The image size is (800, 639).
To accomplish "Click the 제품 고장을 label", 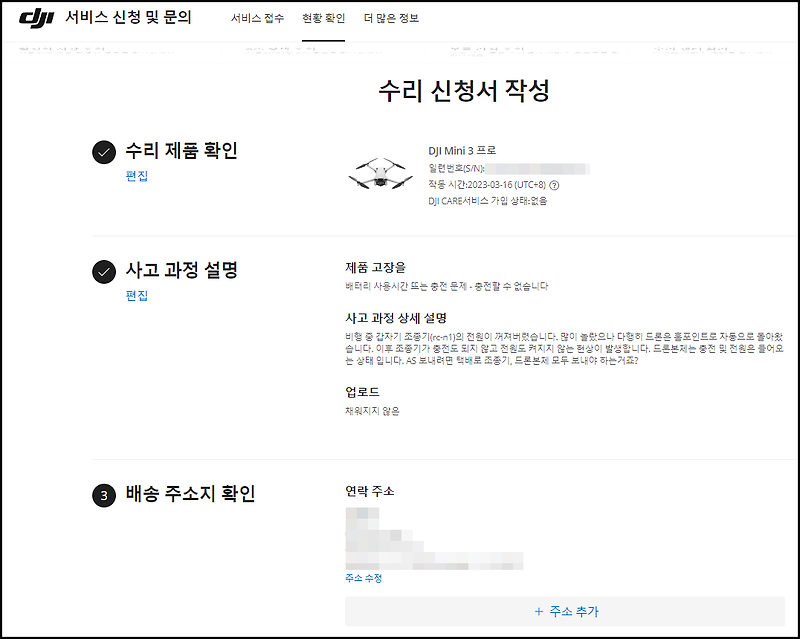I will 375,267.
